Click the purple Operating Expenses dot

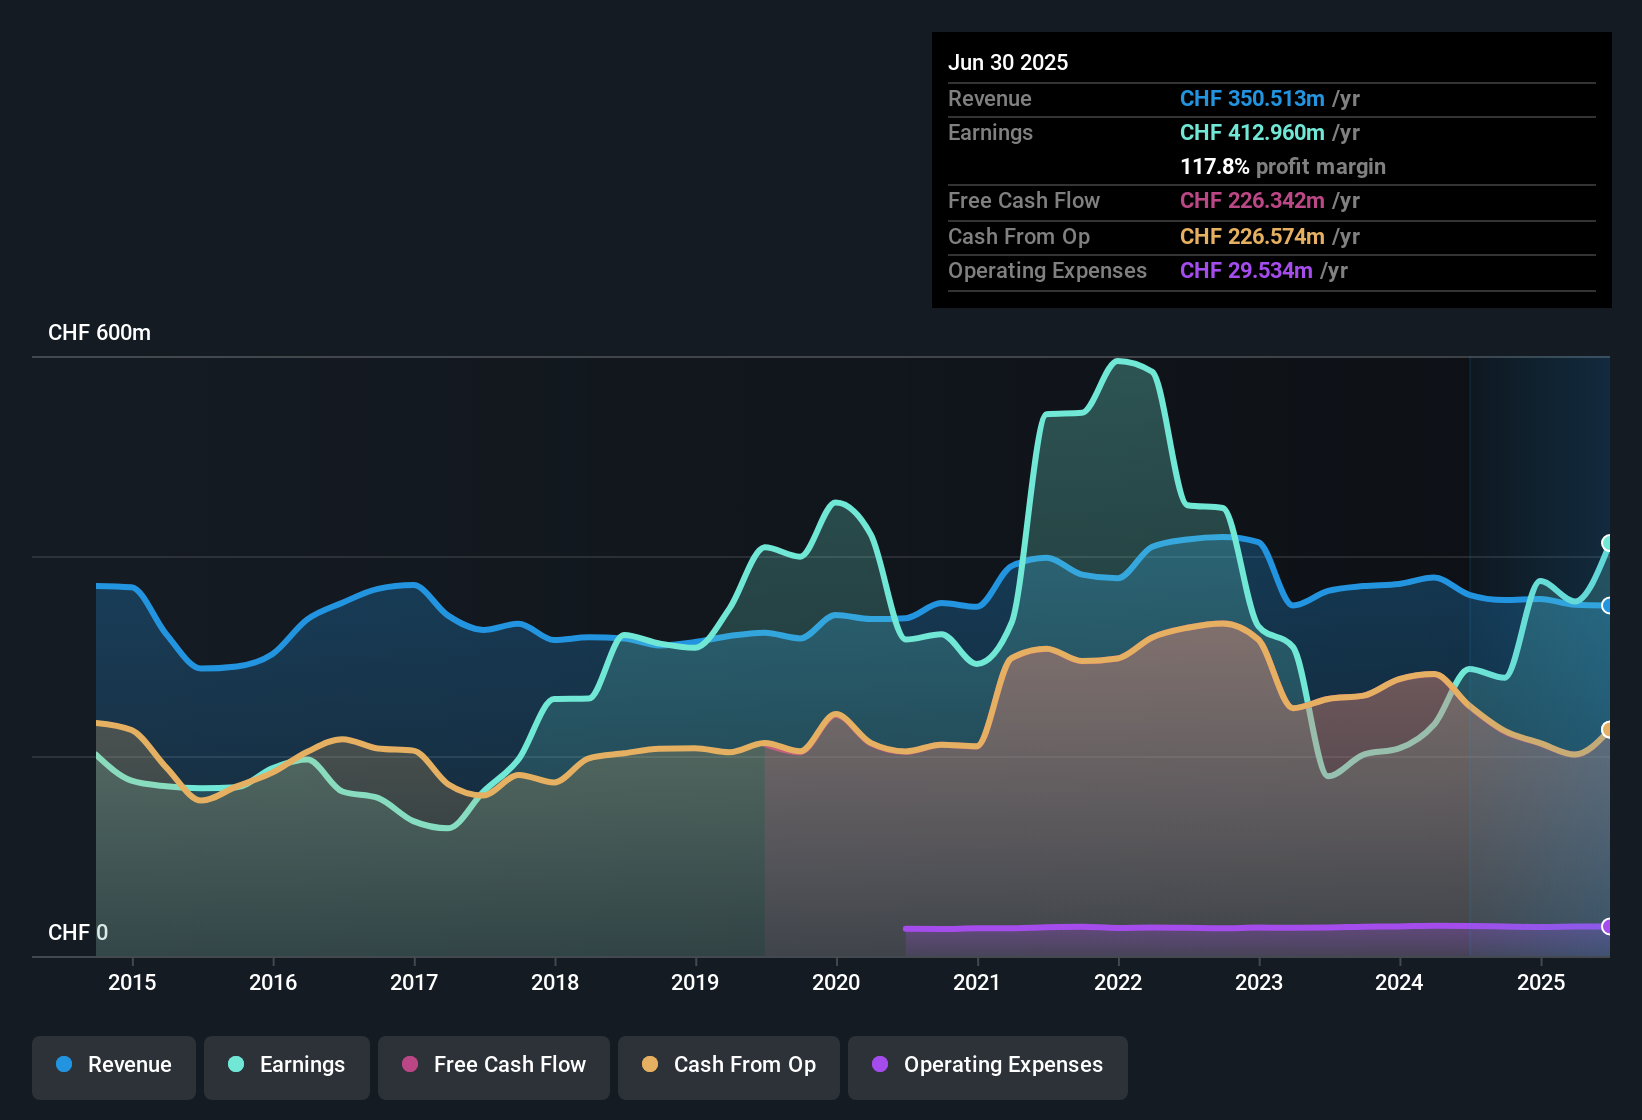[880, 1064]
